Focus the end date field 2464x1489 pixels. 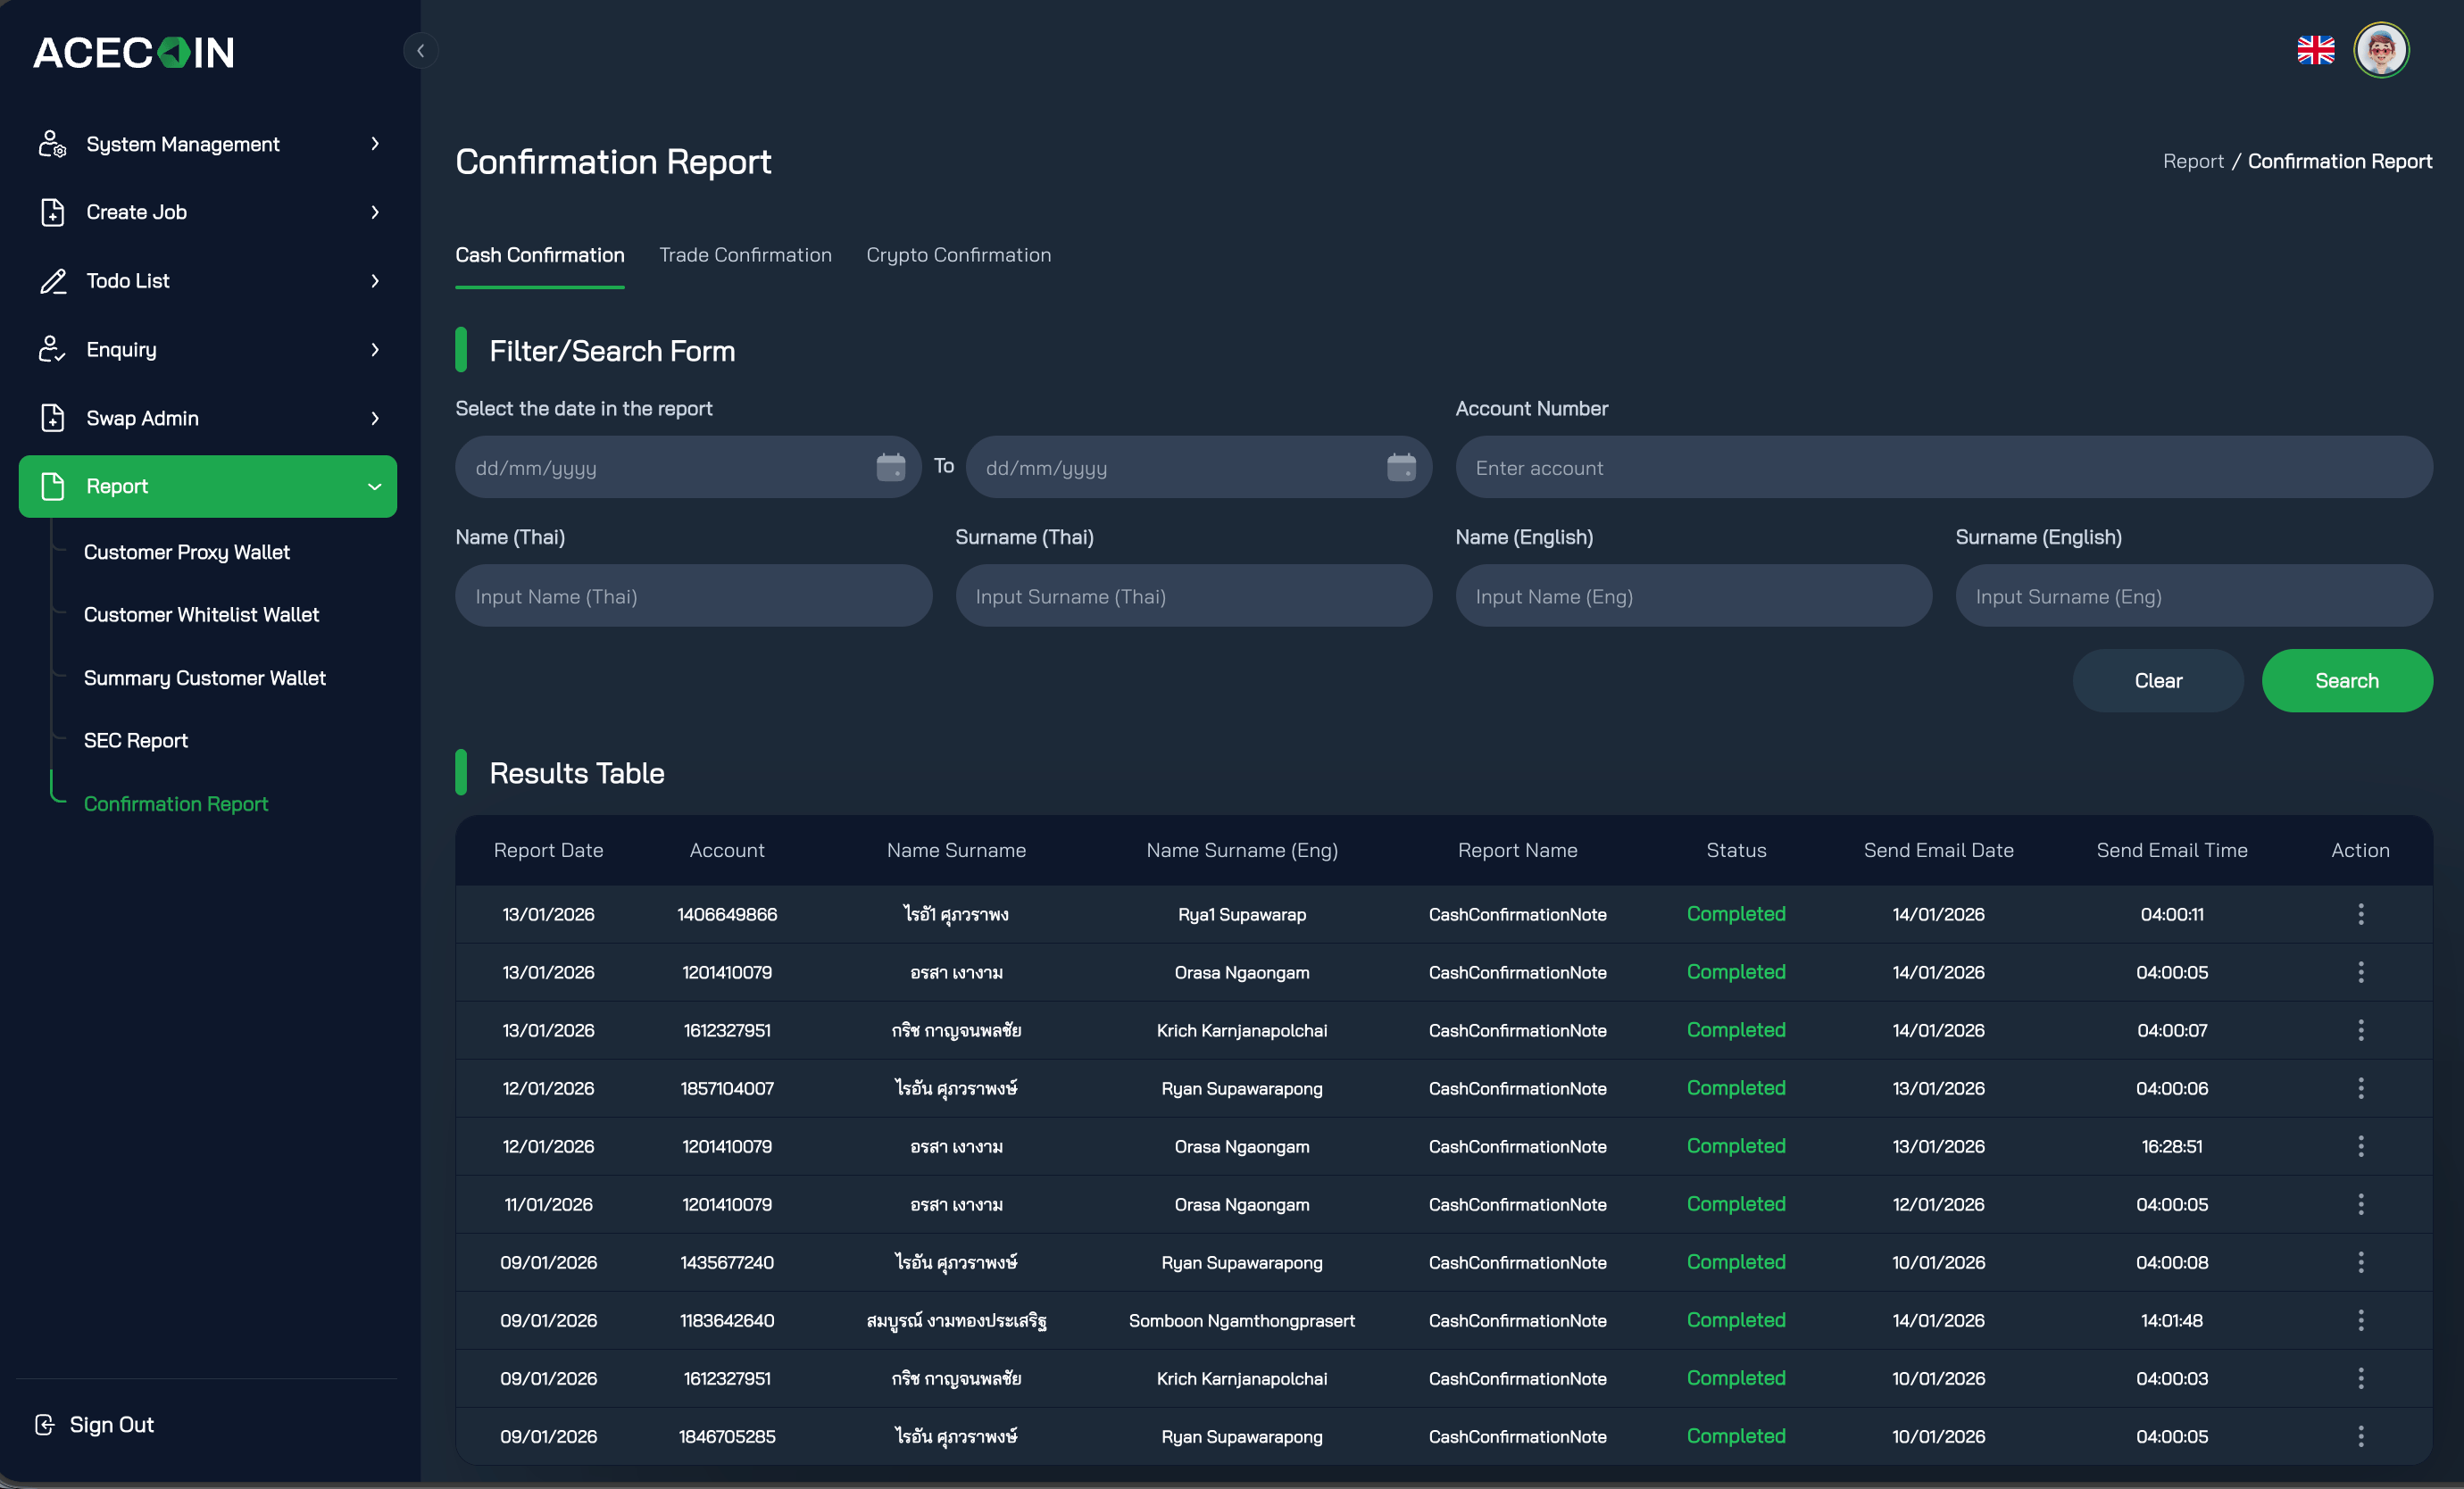coord(1199,467)
